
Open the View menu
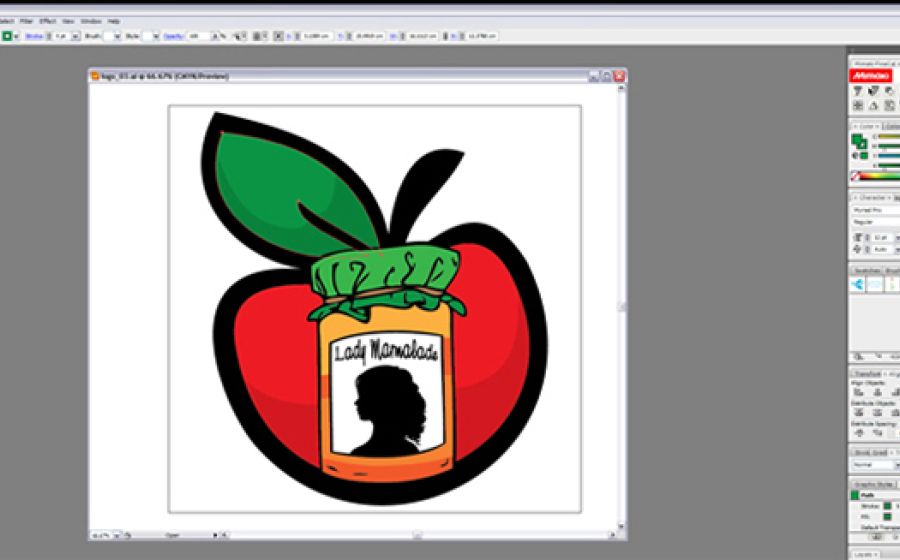pyautogui.click(x=68, y=21)
